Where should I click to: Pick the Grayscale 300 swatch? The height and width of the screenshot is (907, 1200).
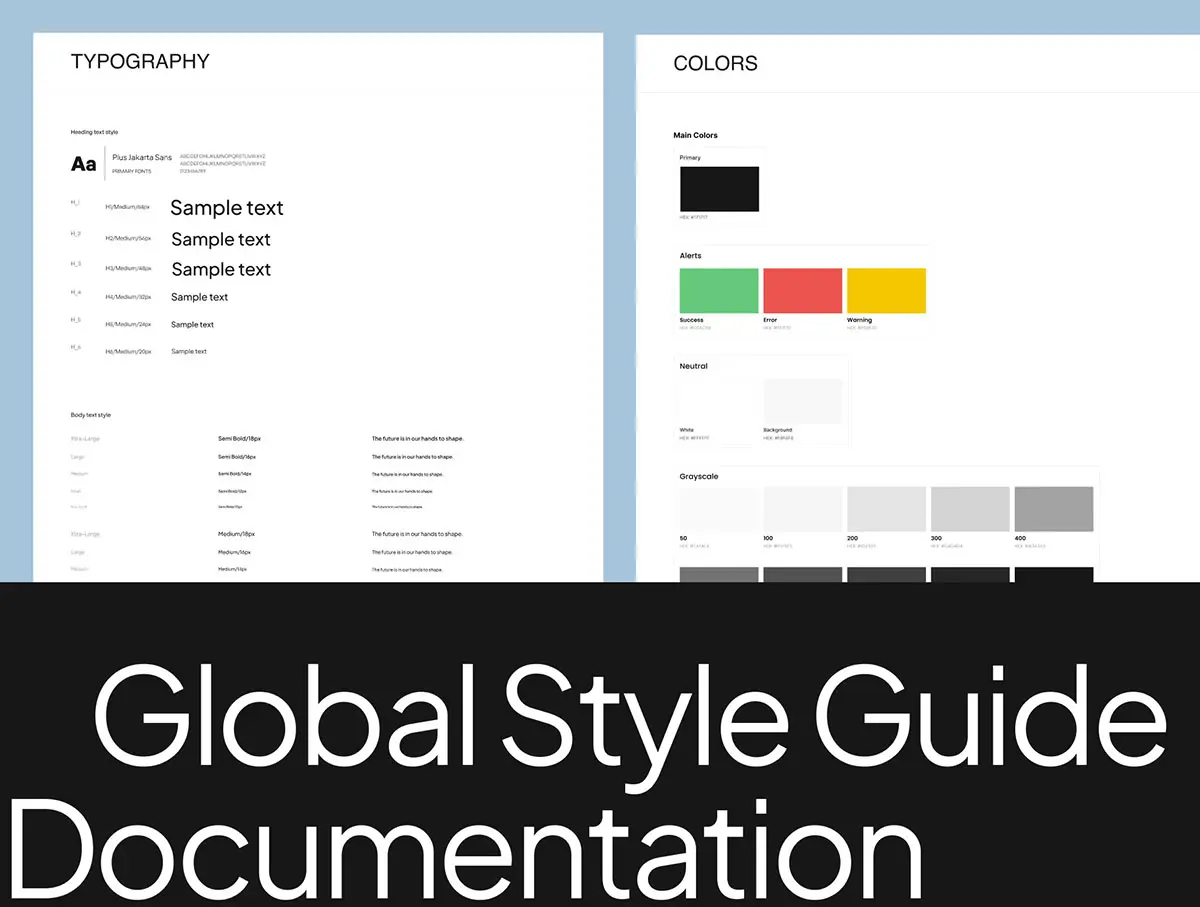tap(970, 509)
